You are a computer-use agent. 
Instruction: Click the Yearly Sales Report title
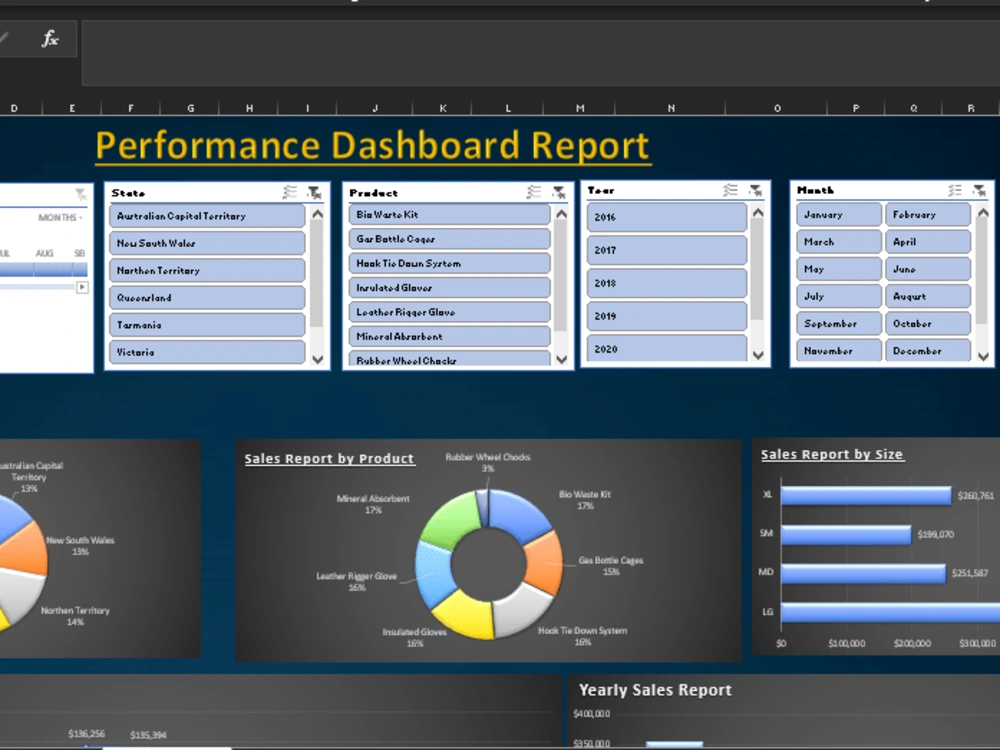pos(655,690)
